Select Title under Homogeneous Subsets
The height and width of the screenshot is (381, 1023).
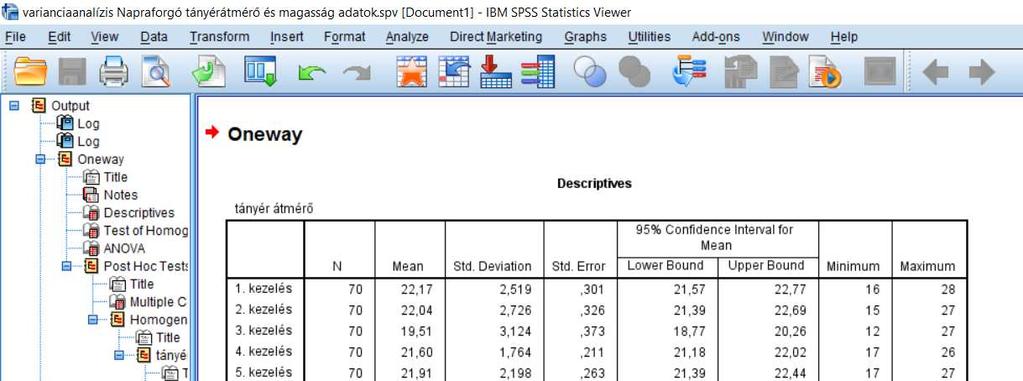[168, 338]
